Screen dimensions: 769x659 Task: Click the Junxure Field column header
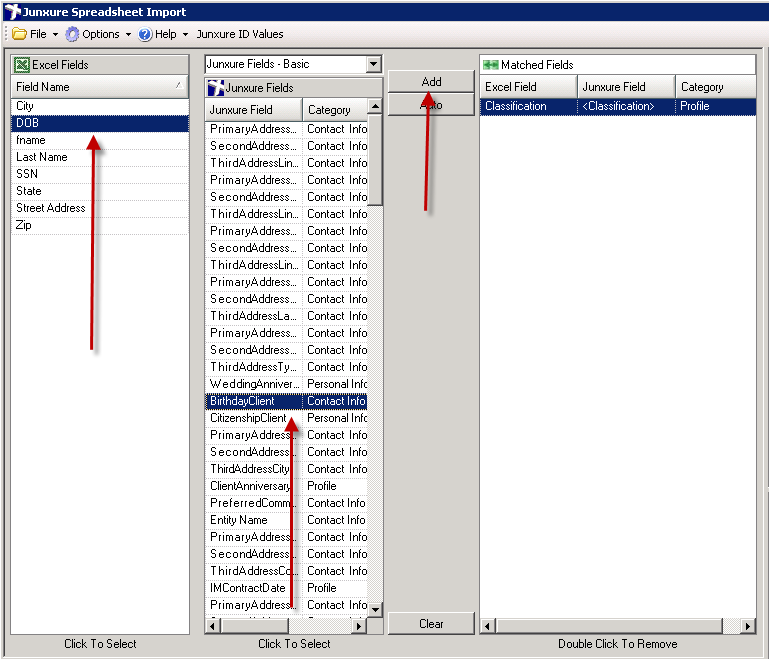coord(253,110)
